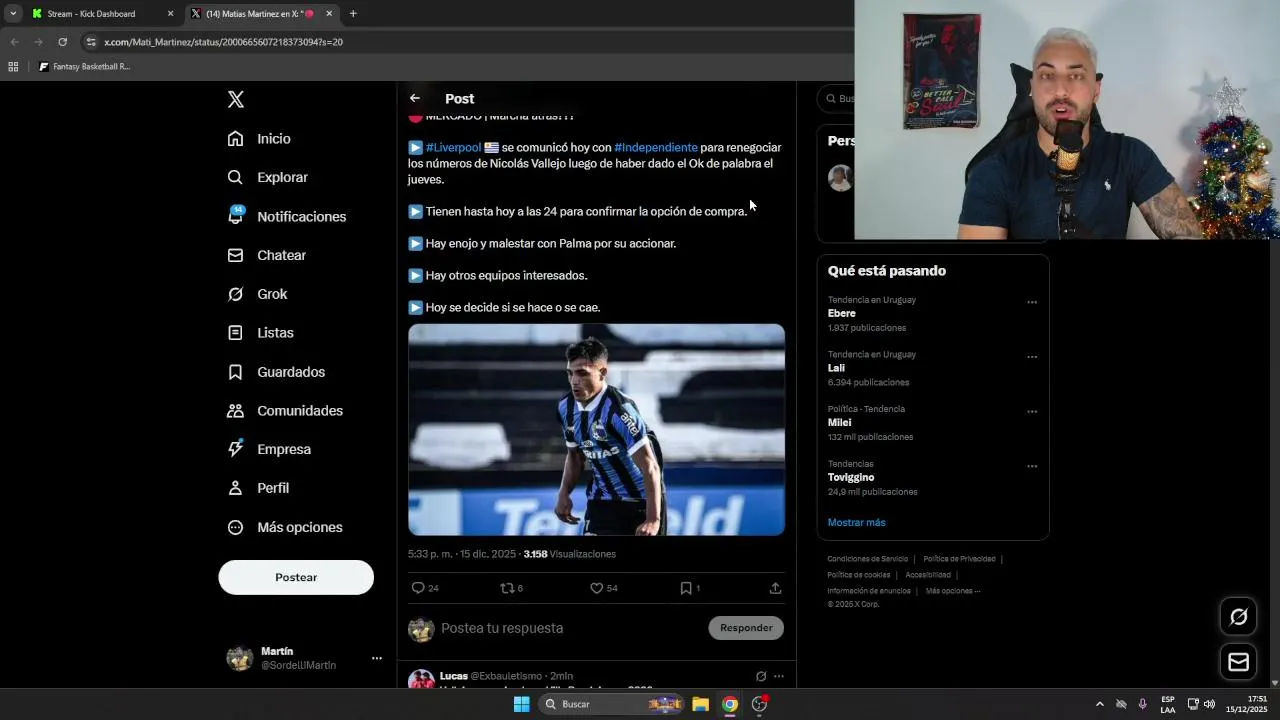Open the Milei trending topic
Image resolution: width=1280 pixels, height=720 pixels.
839,422
